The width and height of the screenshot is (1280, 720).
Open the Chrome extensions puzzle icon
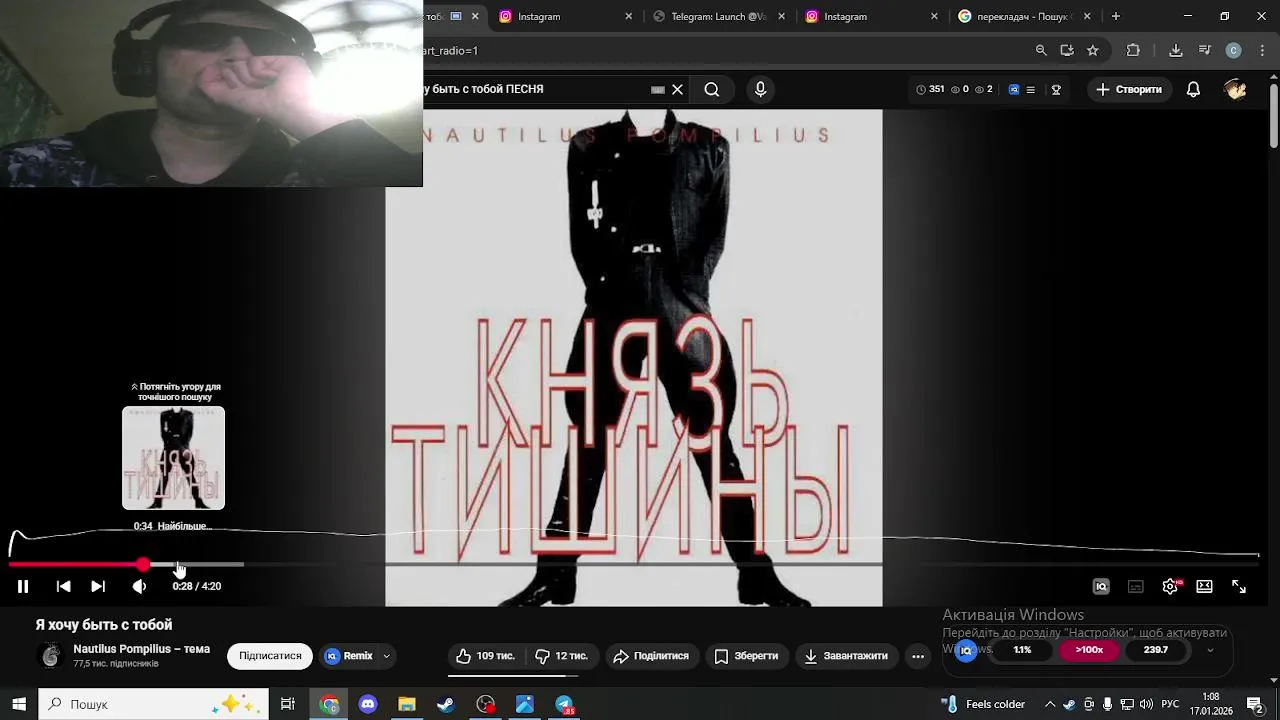(x=1133, y=50)
